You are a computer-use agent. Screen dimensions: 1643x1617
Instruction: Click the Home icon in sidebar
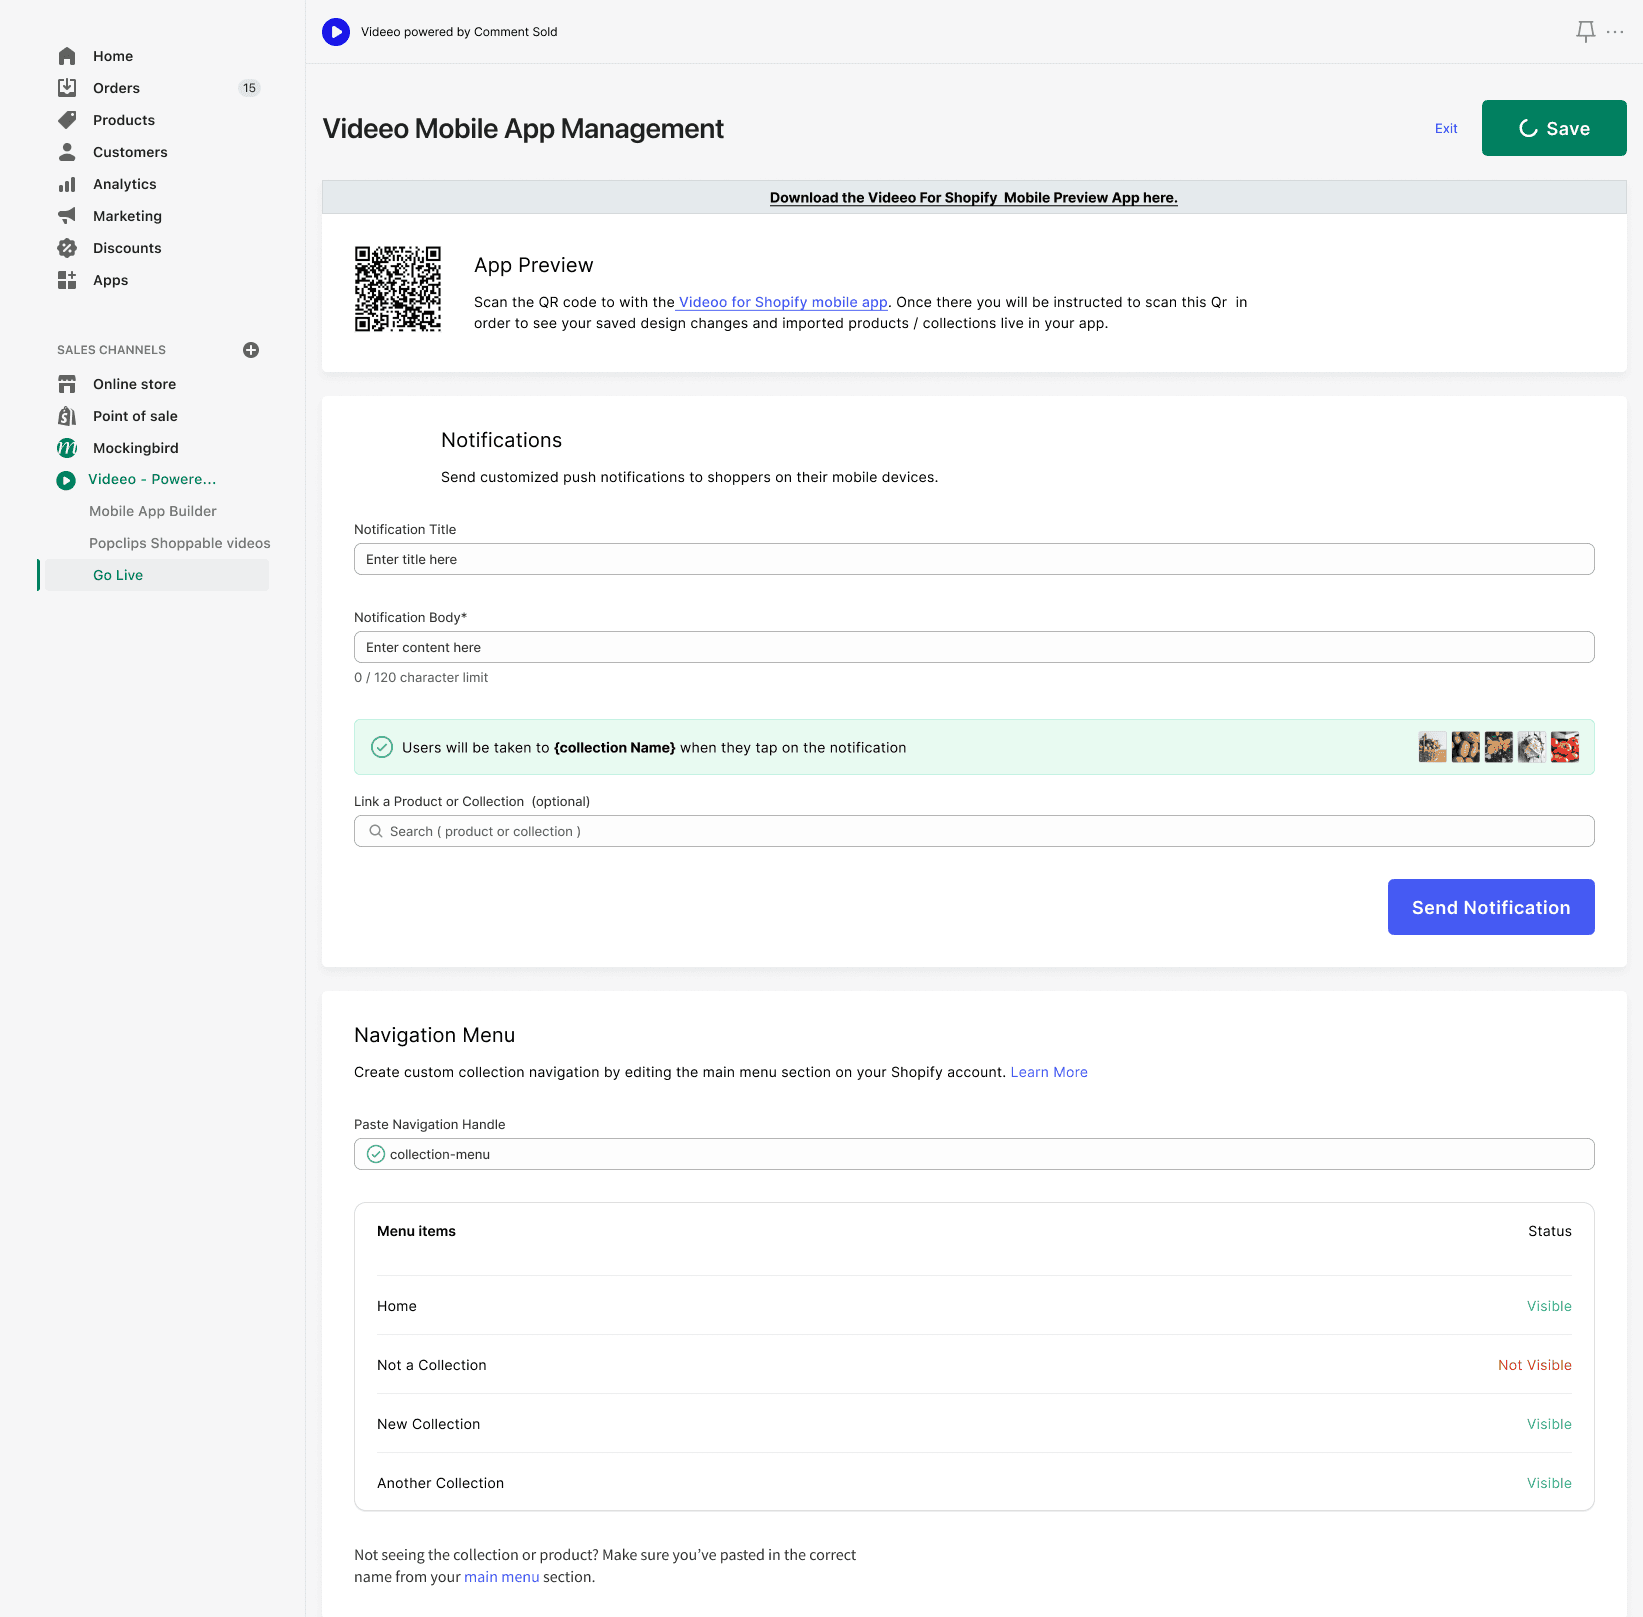67,56
